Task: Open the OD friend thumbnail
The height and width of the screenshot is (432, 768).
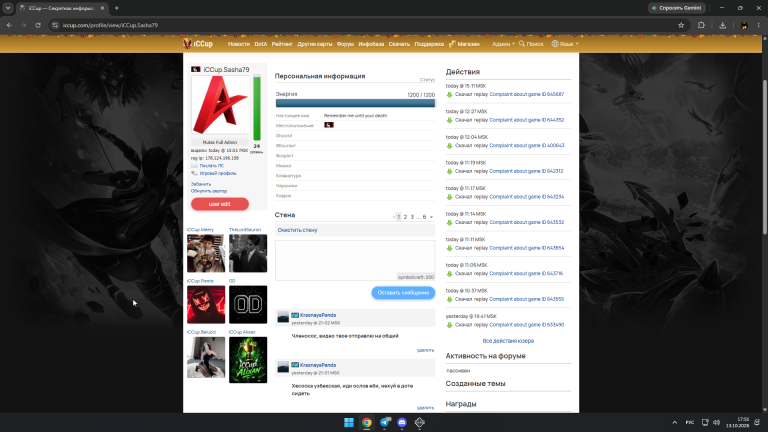Action: click(x=248, y=305)
